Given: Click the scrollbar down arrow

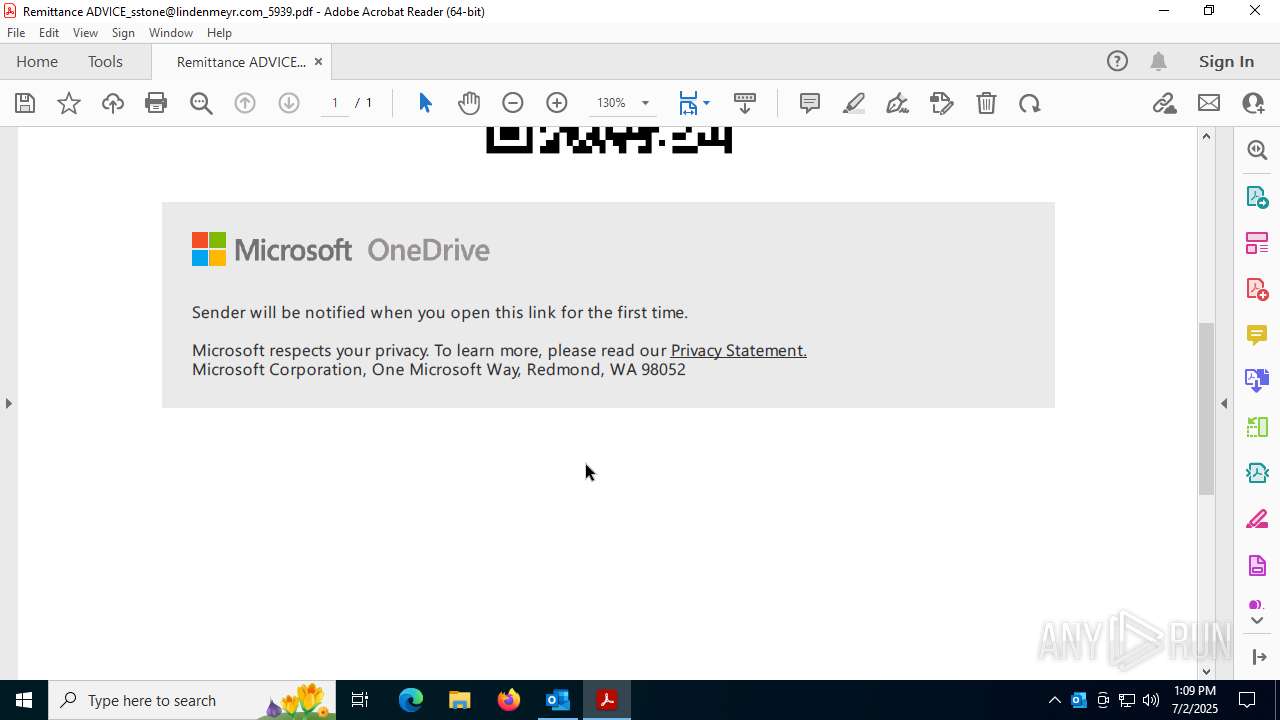Looking at the screenshot, I should [x=1206, y=671].
